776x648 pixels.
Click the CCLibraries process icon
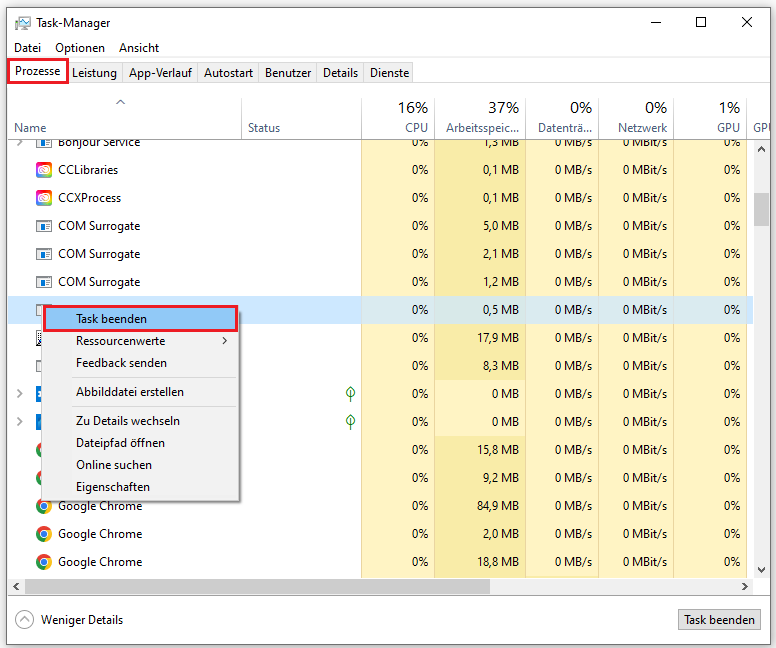(44, 170)
